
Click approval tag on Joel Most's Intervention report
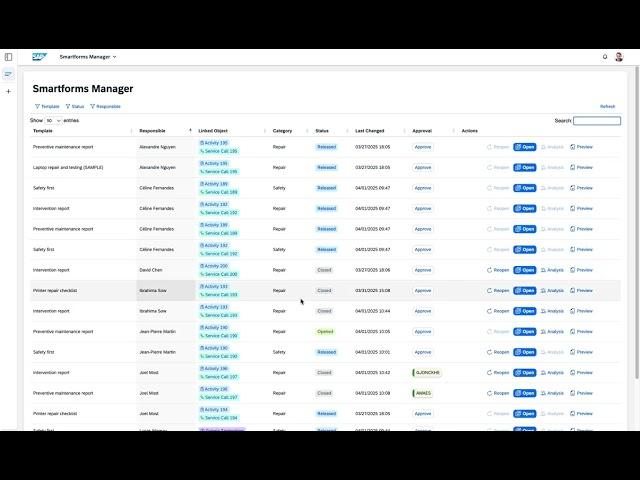point(427,373)
